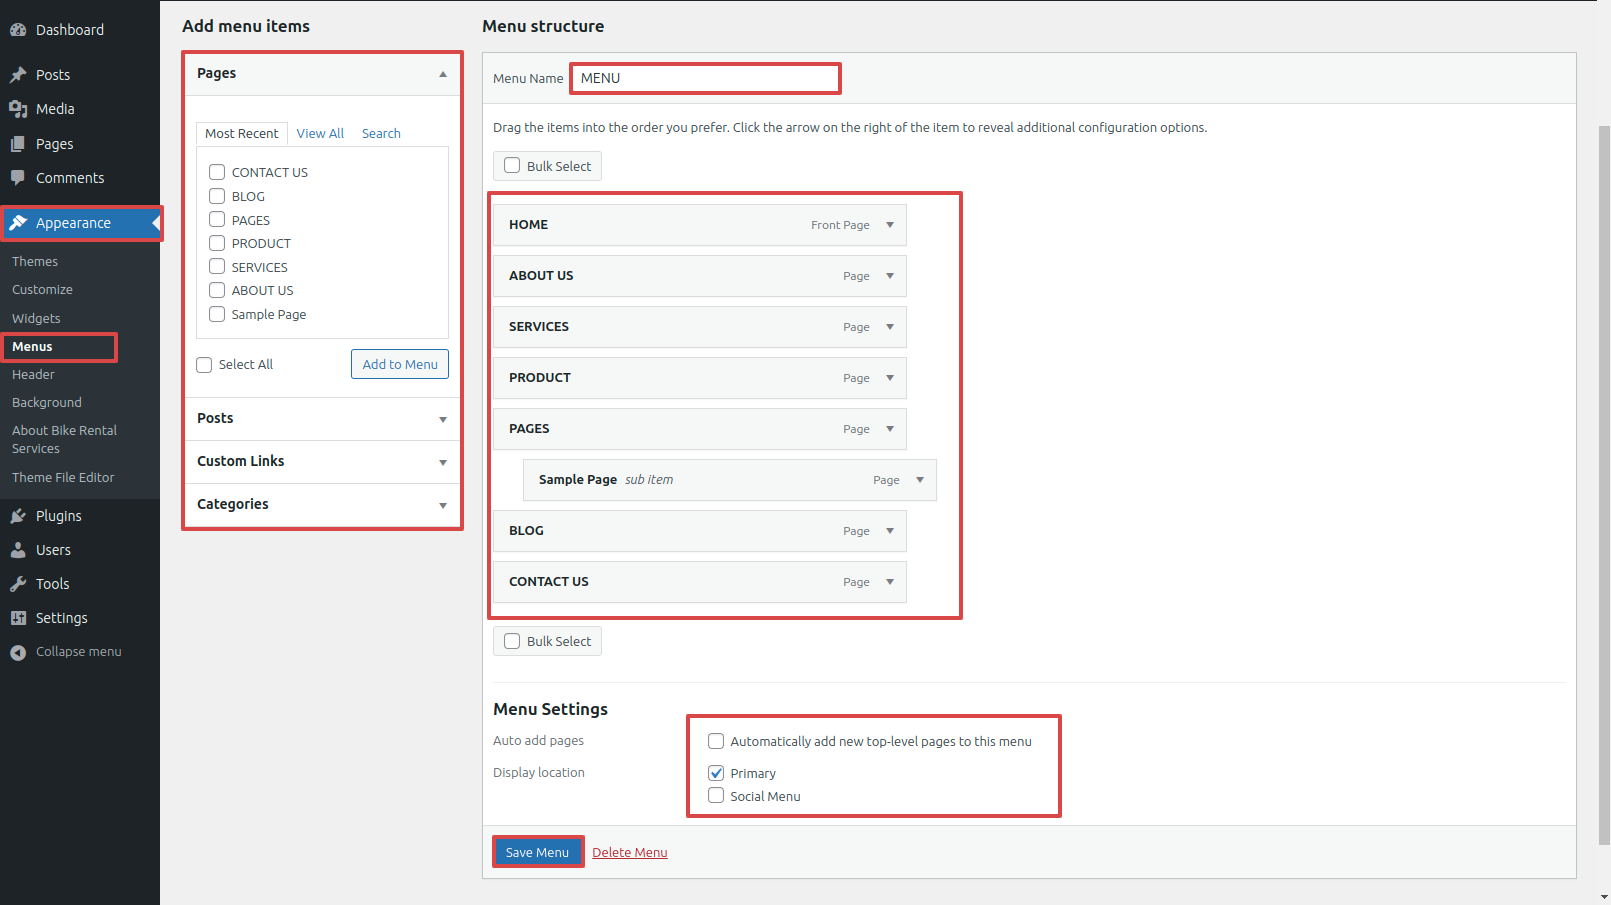The width and height of the screenshot is (1611, 905).
Task: Click the Delete Menu link
Action: [x=629, y=852]
